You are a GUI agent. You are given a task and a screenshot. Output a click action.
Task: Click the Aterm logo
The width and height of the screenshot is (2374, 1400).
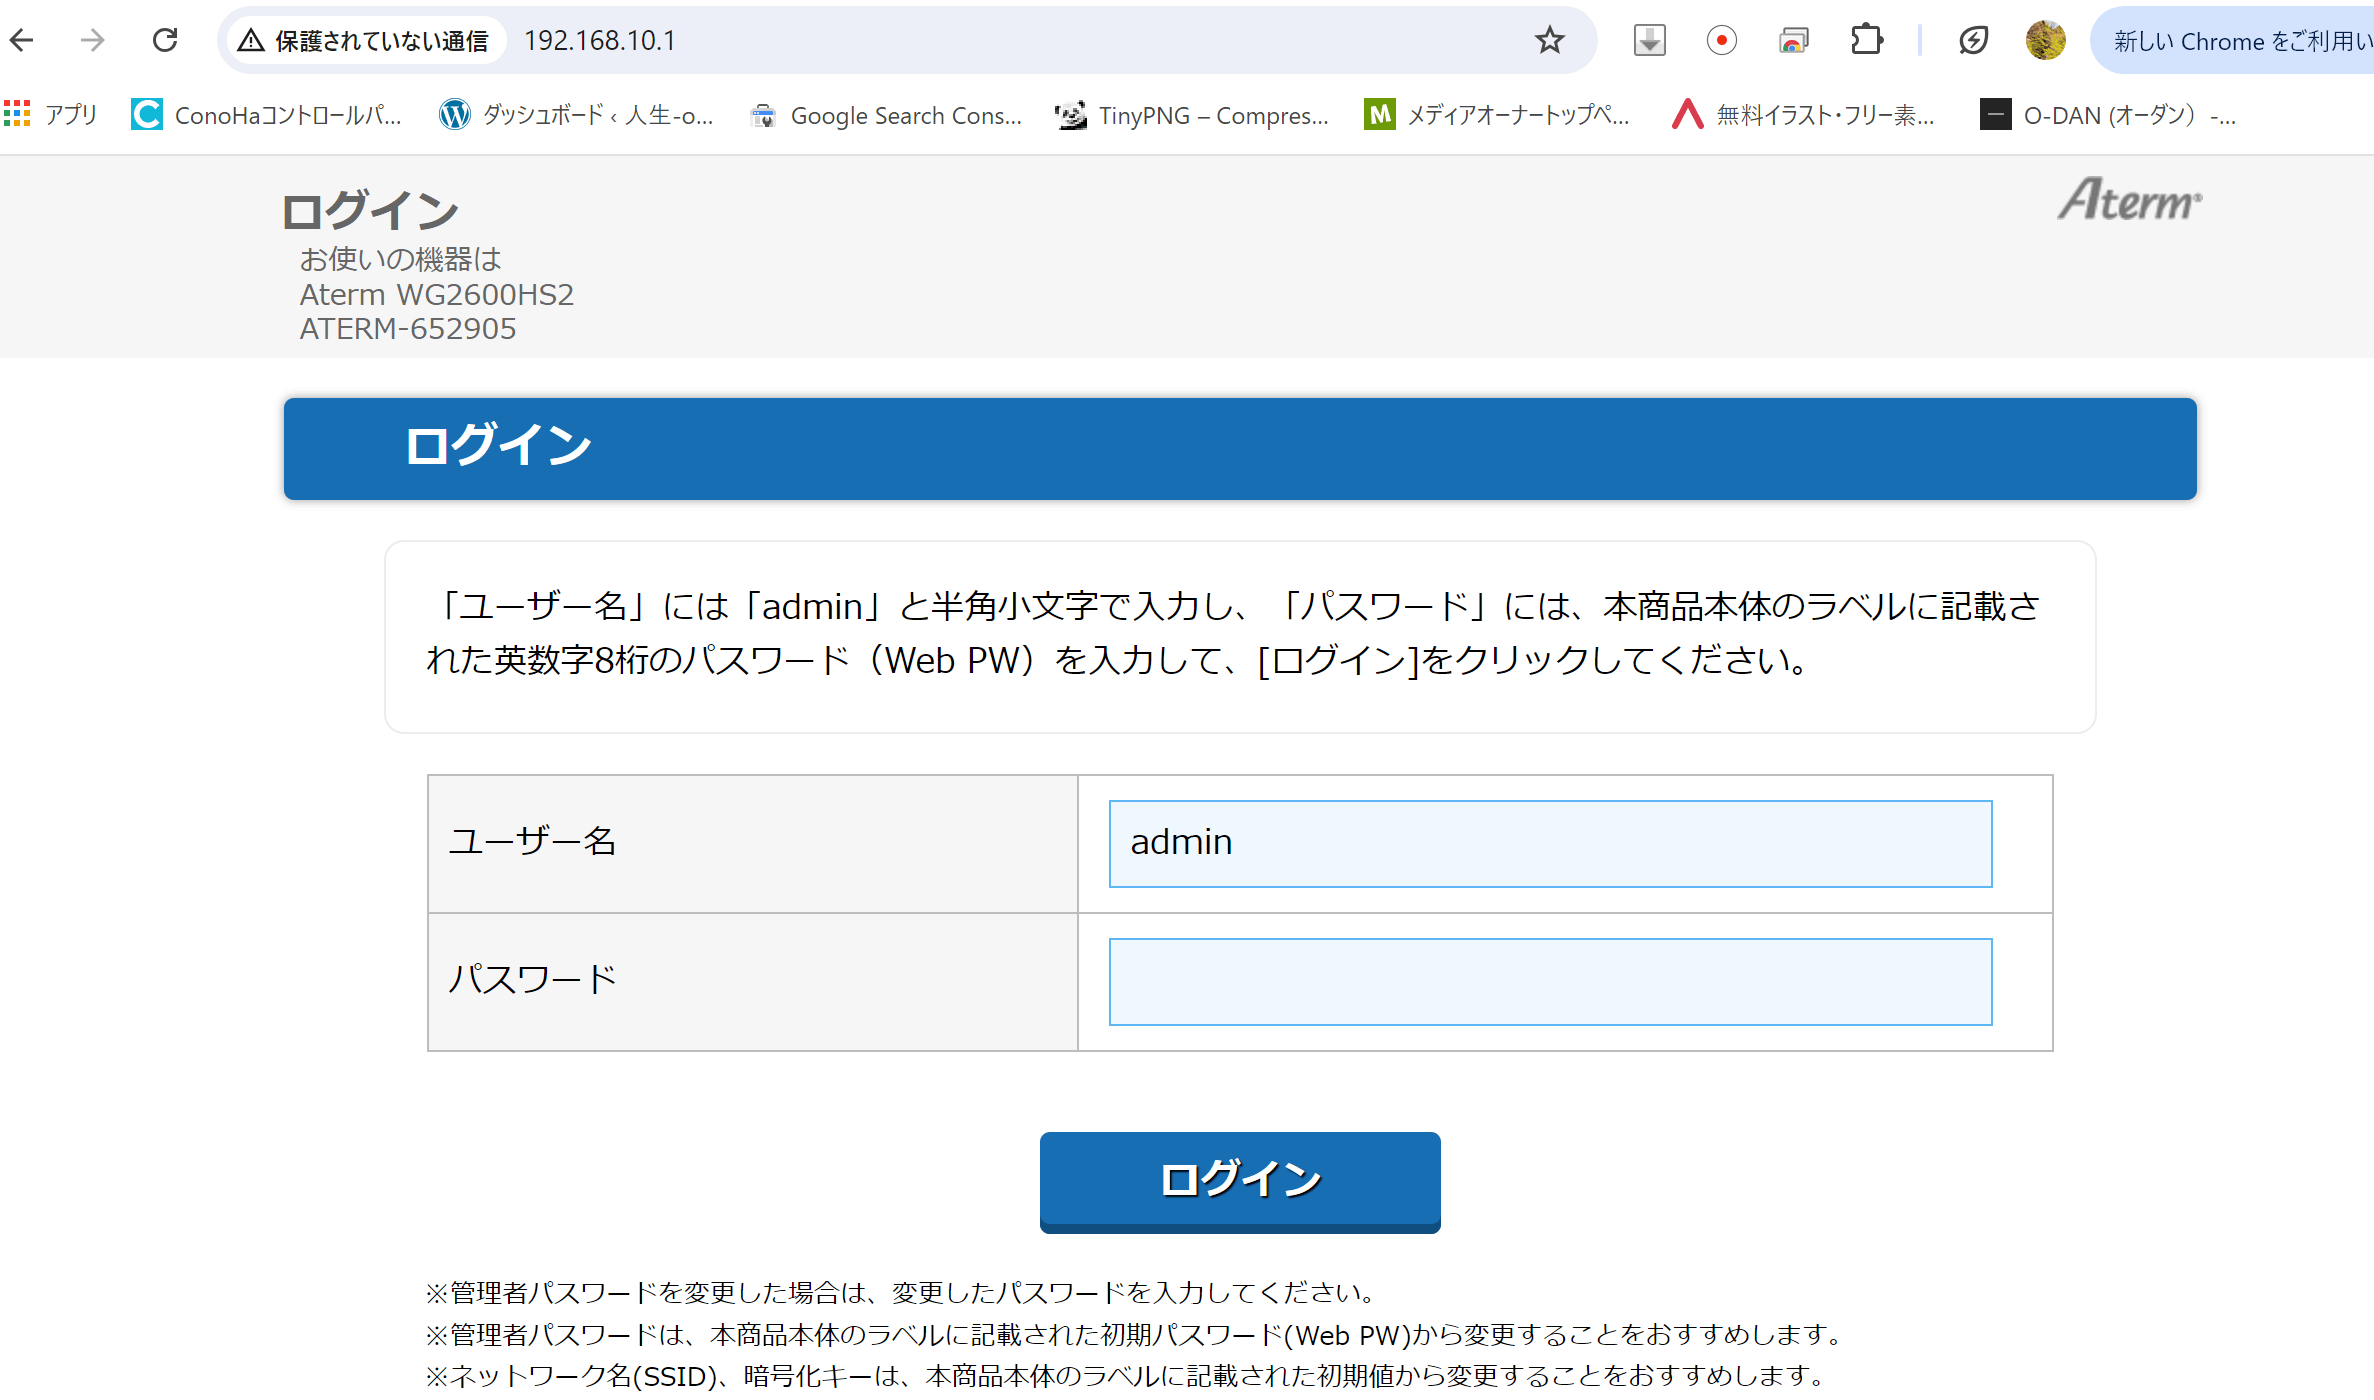[x=2130, y=199]
